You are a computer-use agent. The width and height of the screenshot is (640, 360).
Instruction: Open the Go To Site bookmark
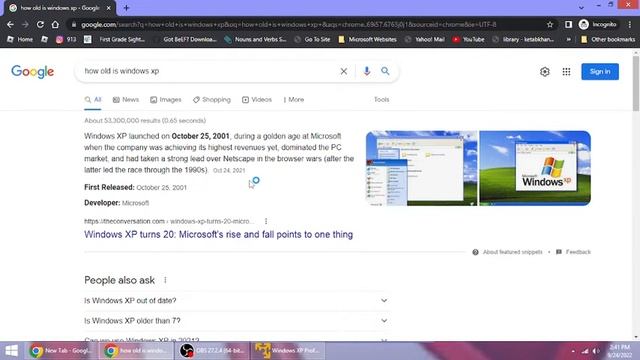coord(312,40)
